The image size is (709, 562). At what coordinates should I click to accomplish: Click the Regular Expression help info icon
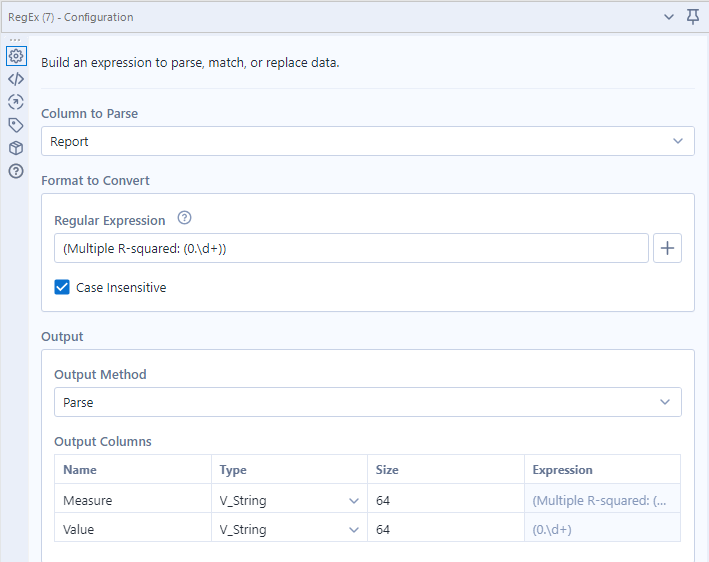pos(184,219)
